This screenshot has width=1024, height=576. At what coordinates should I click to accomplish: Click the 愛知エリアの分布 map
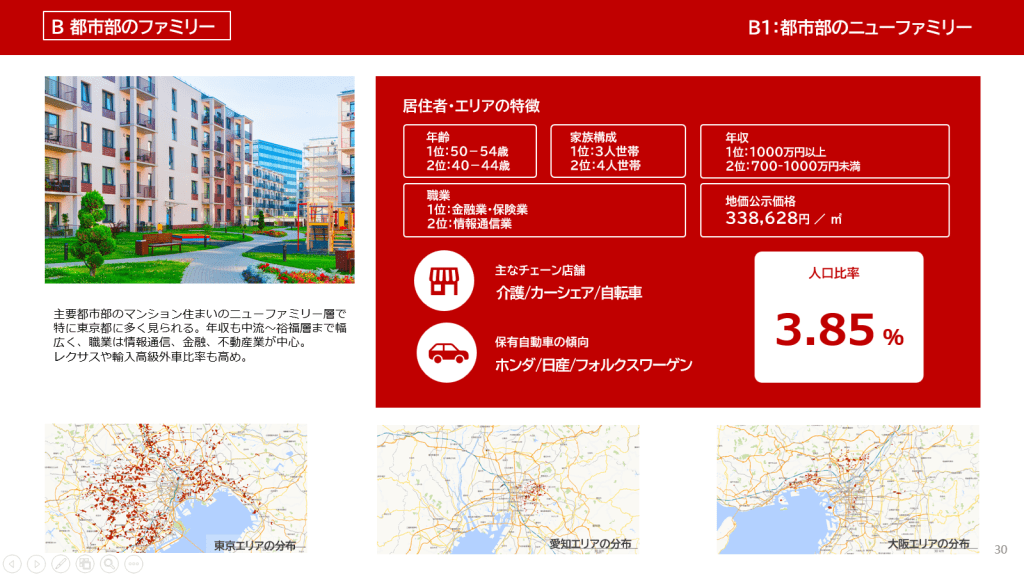[510, 490]
